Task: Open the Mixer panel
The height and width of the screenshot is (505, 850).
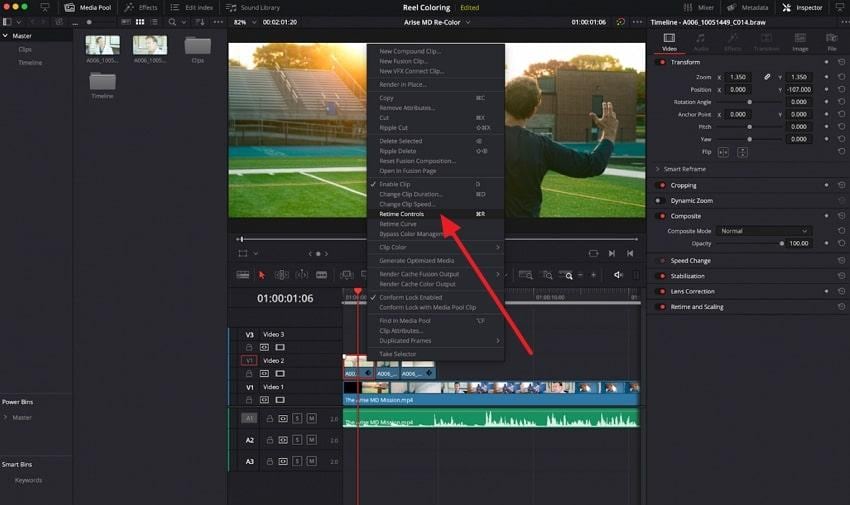Action: coord(699,8)
